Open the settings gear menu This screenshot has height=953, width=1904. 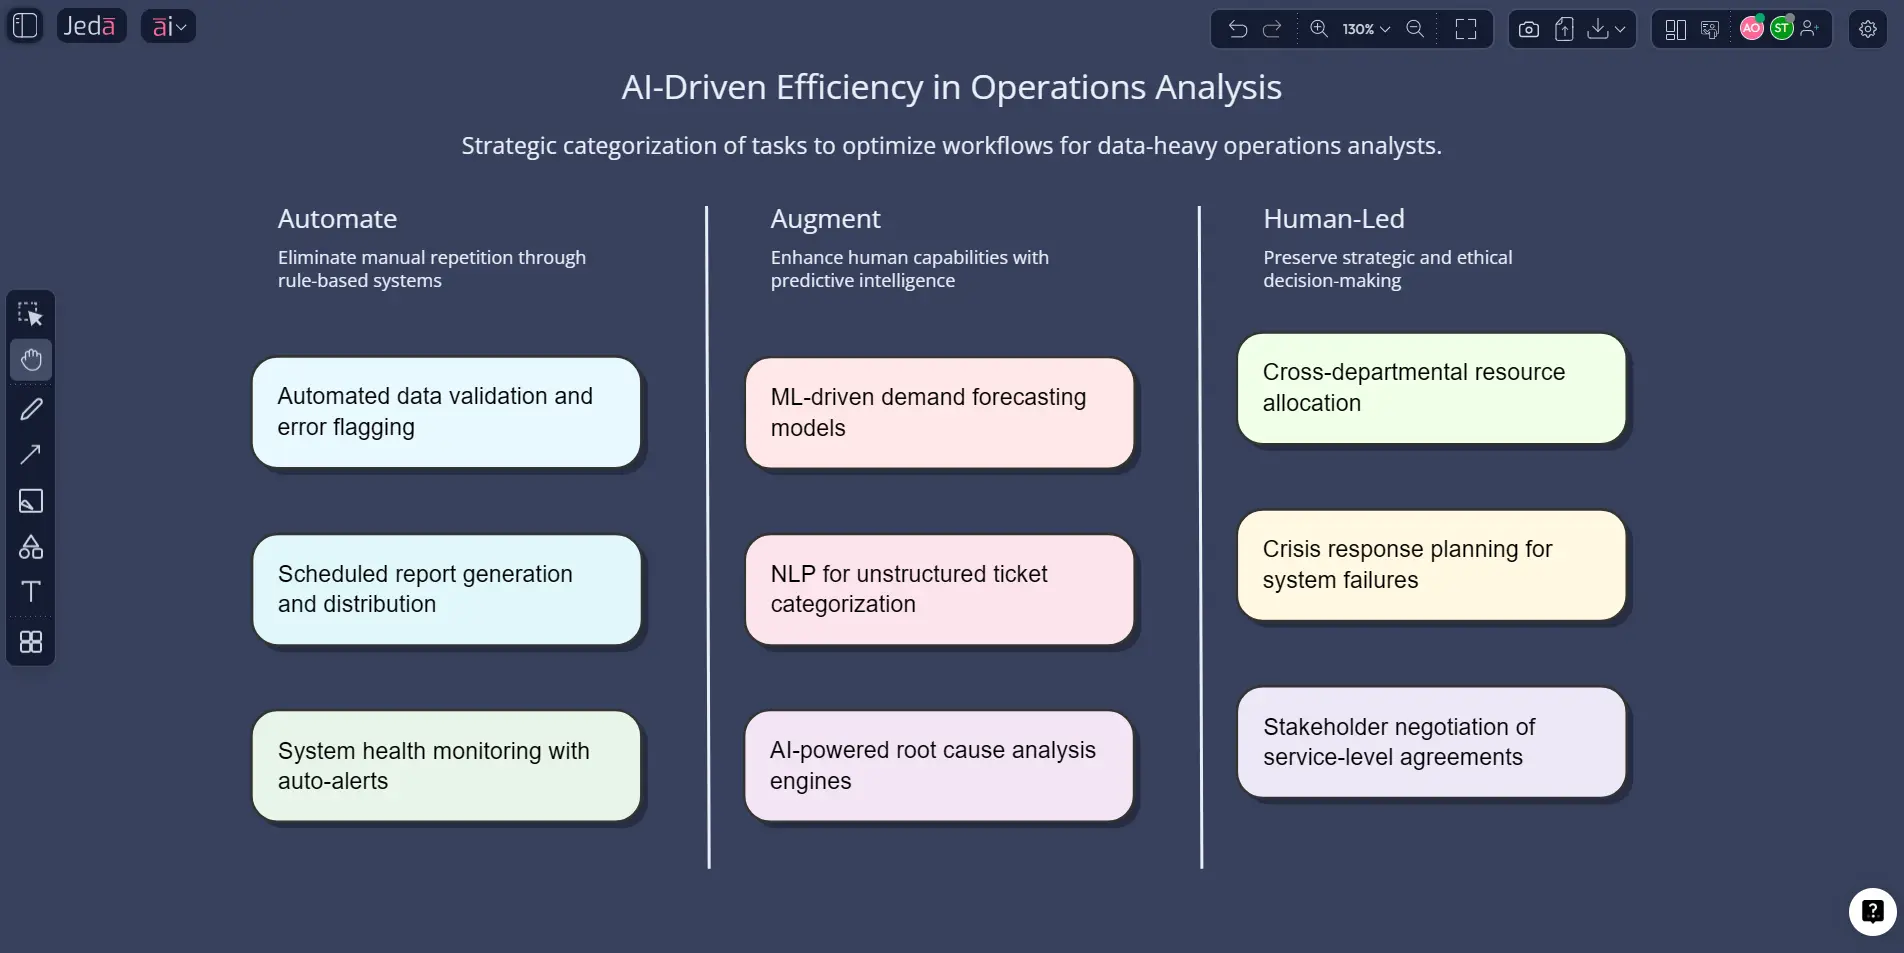pos(1868,29)
